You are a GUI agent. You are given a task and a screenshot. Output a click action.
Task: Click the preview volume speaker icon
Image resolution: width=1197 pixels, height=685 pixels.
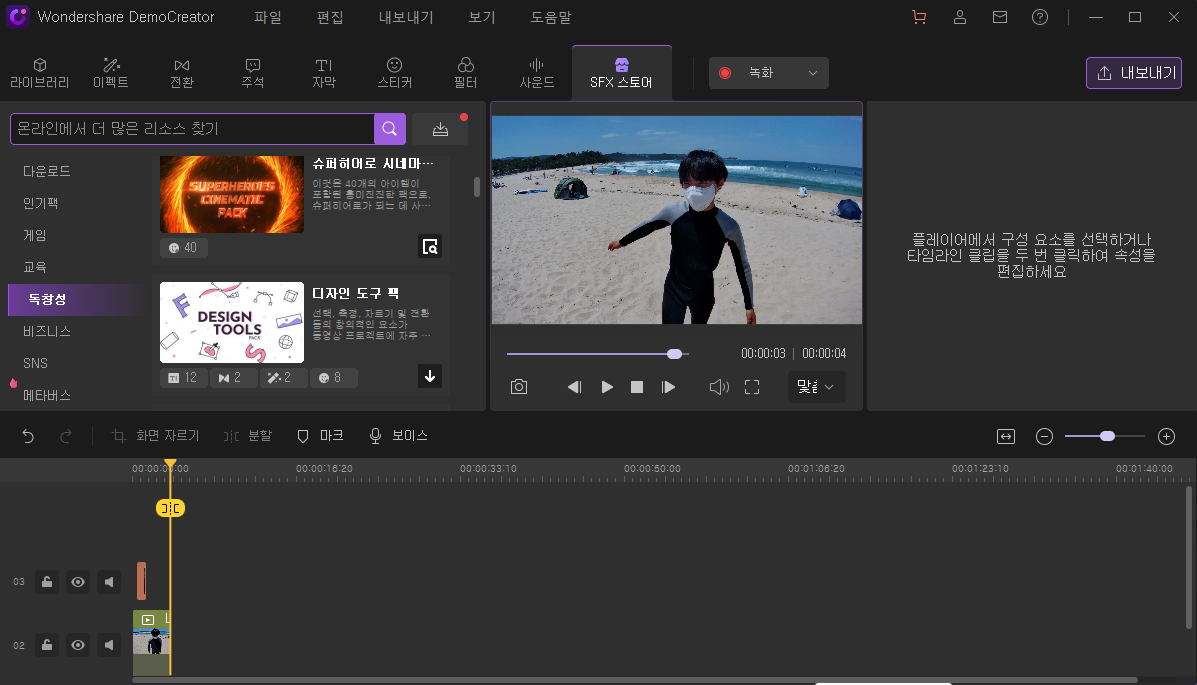click(x=719, y=387)
